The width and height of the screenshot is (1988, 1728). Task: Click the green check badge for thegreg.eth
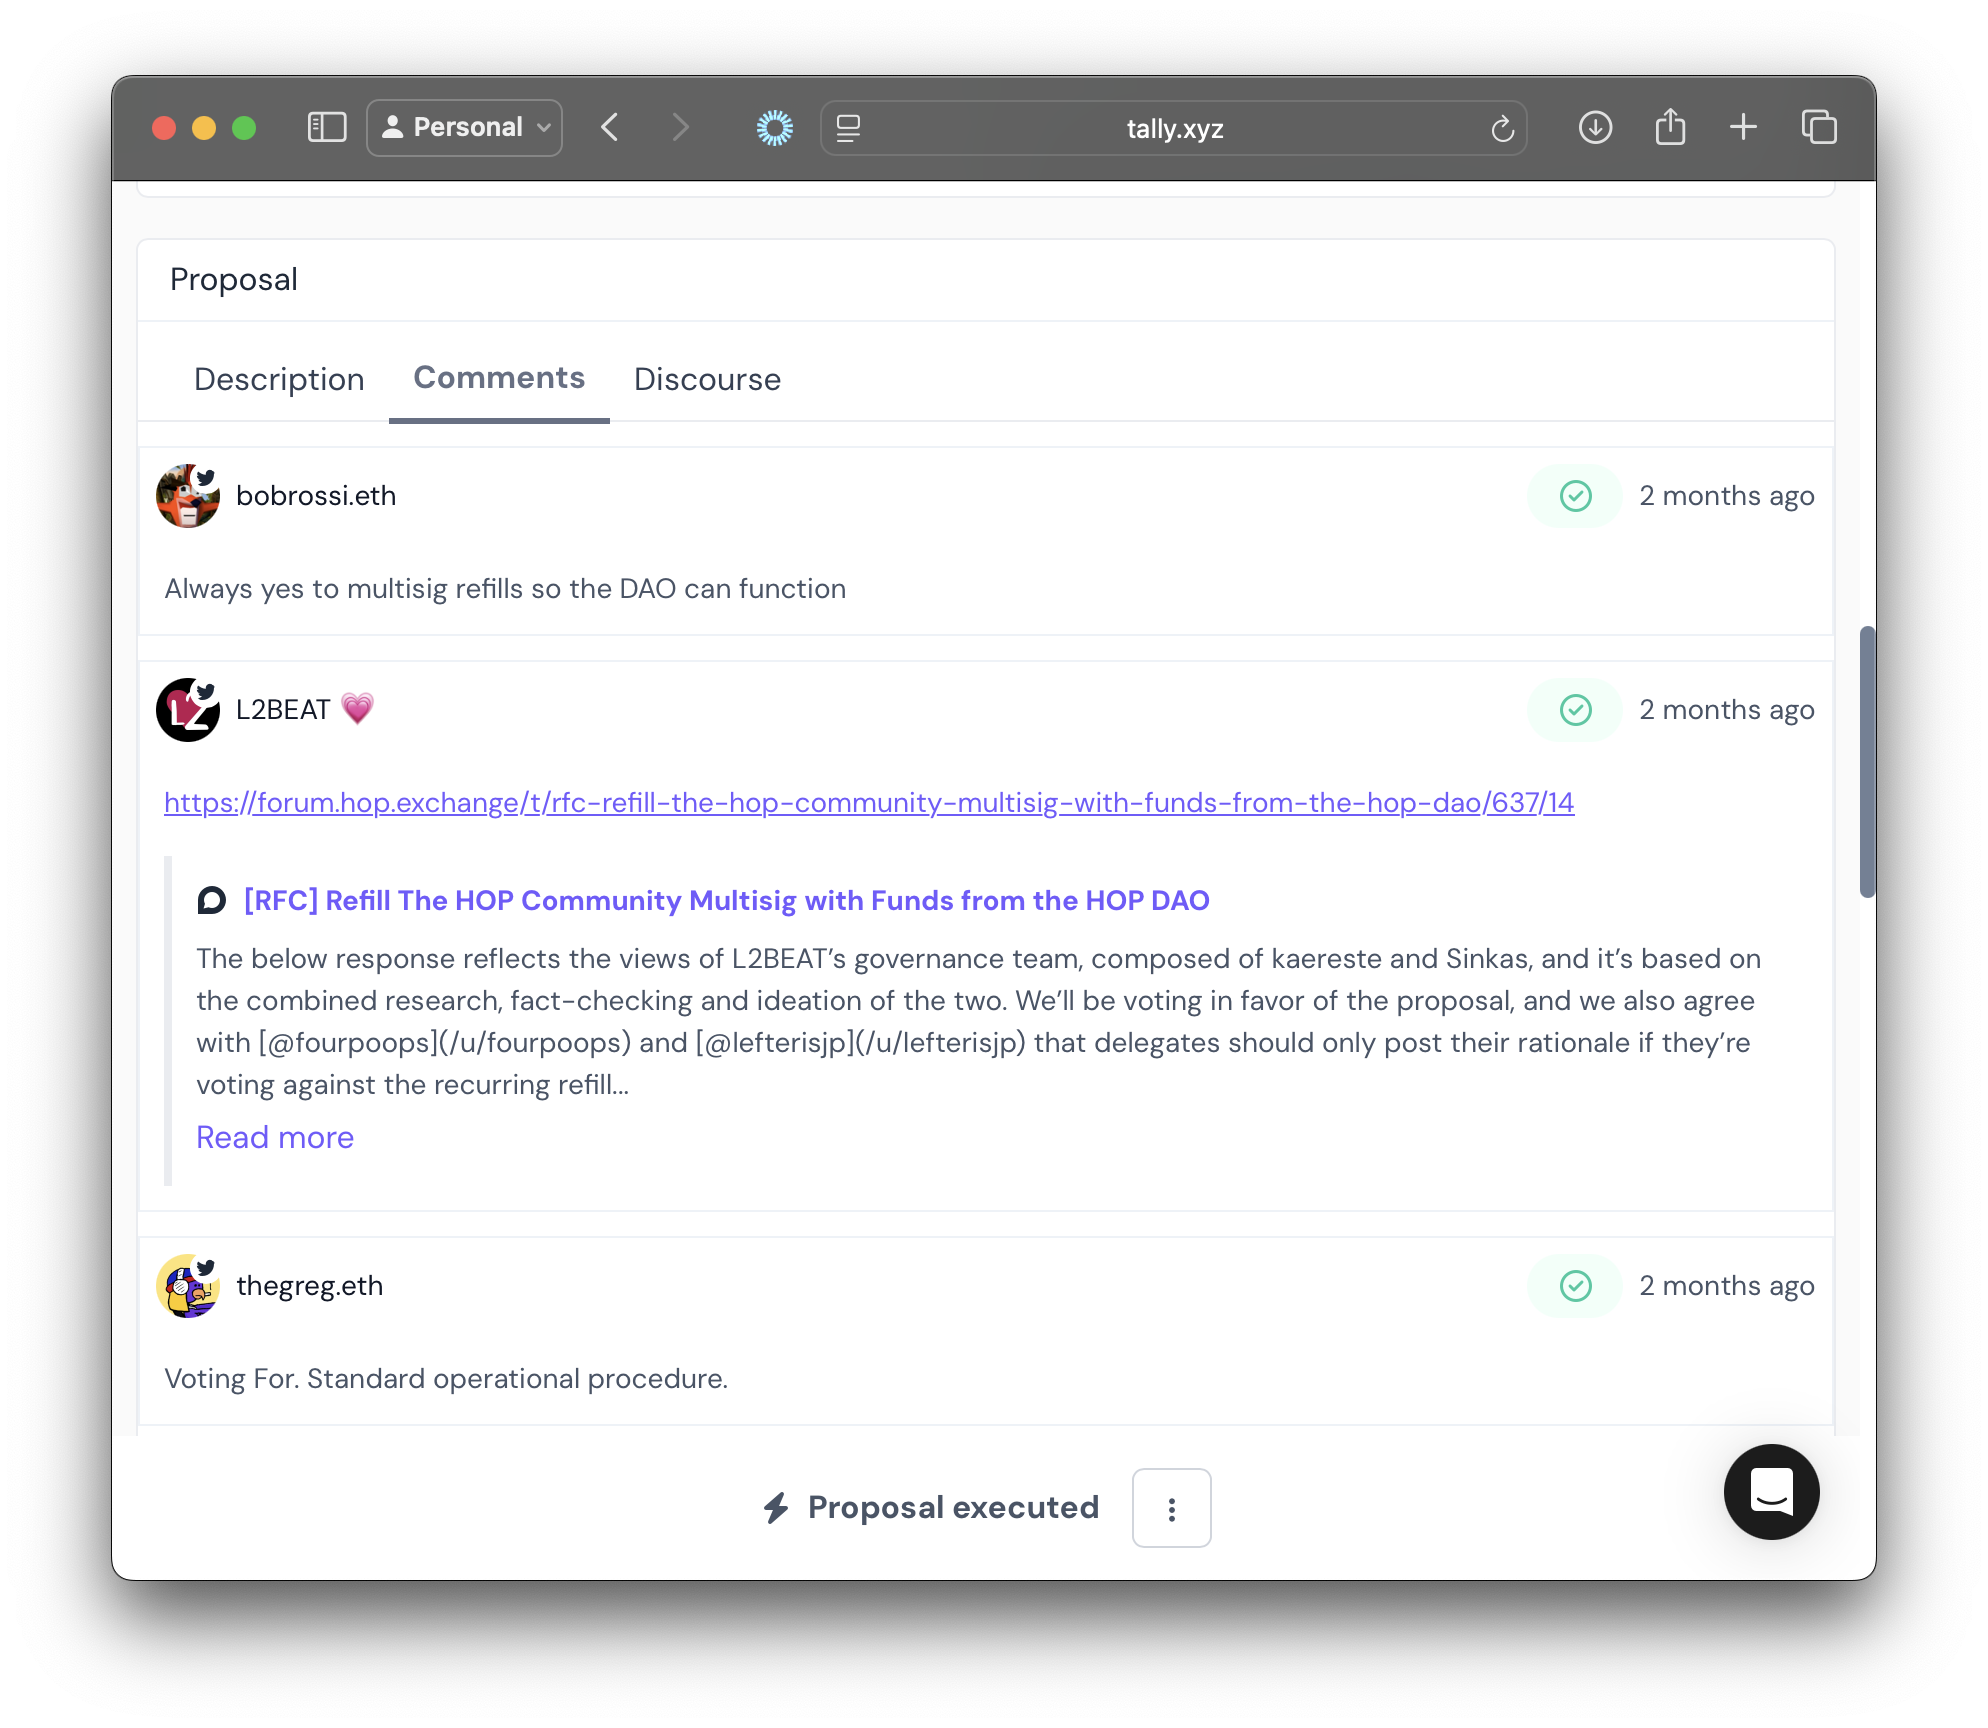[1575, 1286]
